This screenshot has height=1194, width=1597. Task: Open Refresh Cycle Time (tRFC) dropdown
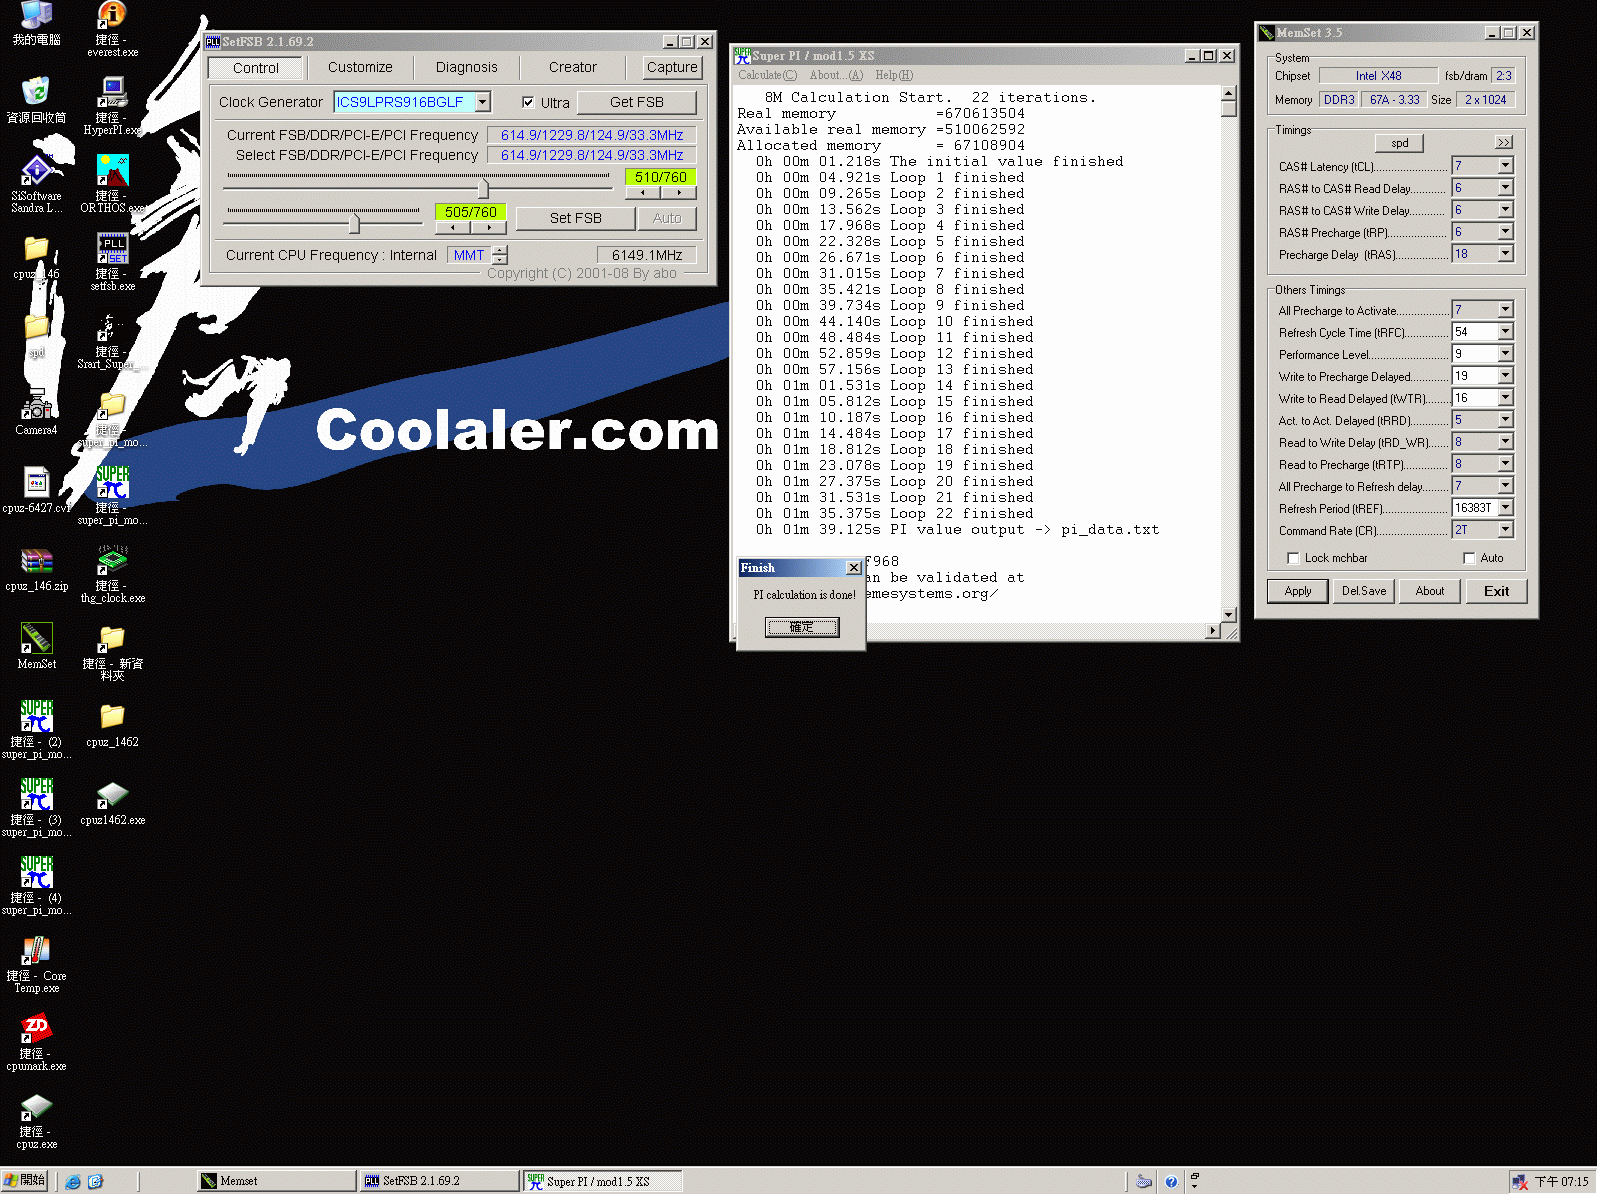[1506, 332]
